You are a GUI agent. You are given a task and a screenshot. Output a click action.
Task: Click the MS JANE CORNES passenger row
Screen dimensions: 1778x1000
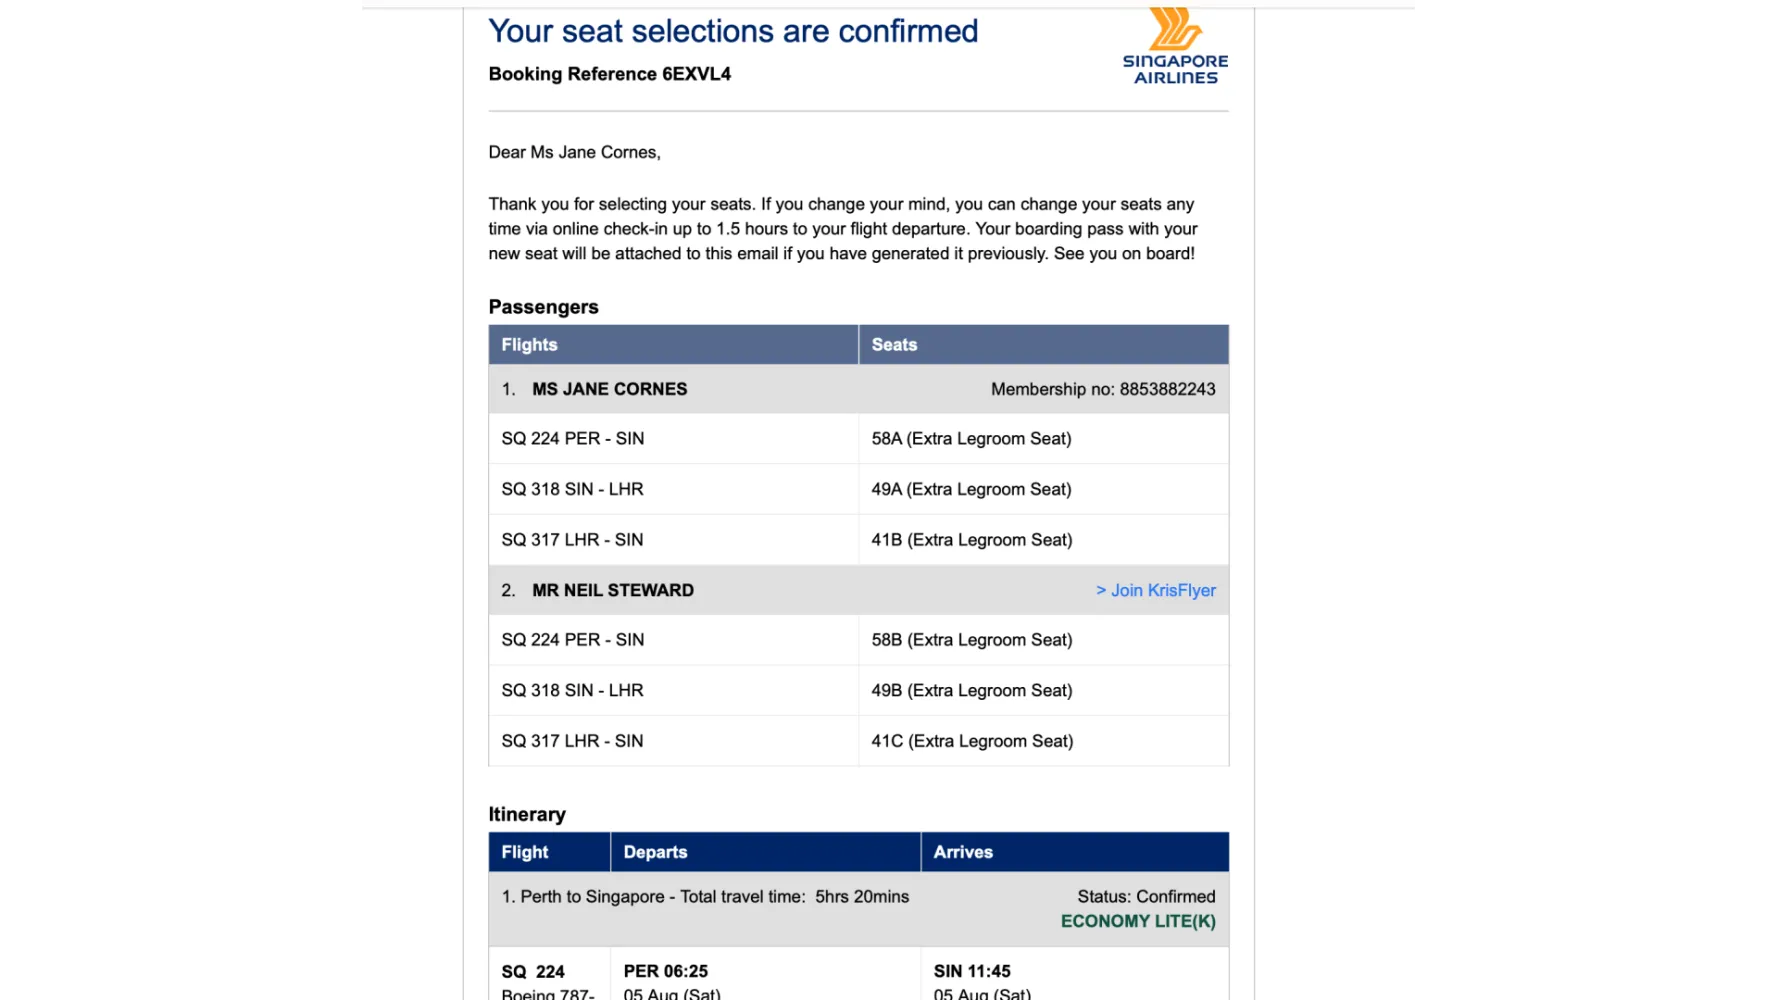pos(609,389)
